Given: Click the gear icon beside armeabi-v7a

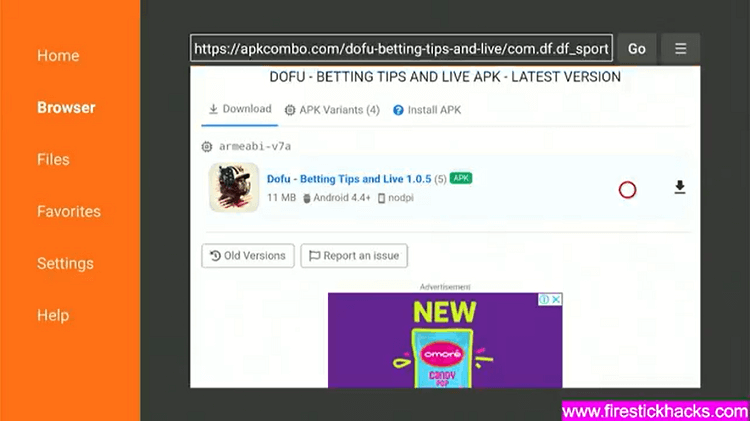Looking at the screenshot, I should [x=207, y=146].
